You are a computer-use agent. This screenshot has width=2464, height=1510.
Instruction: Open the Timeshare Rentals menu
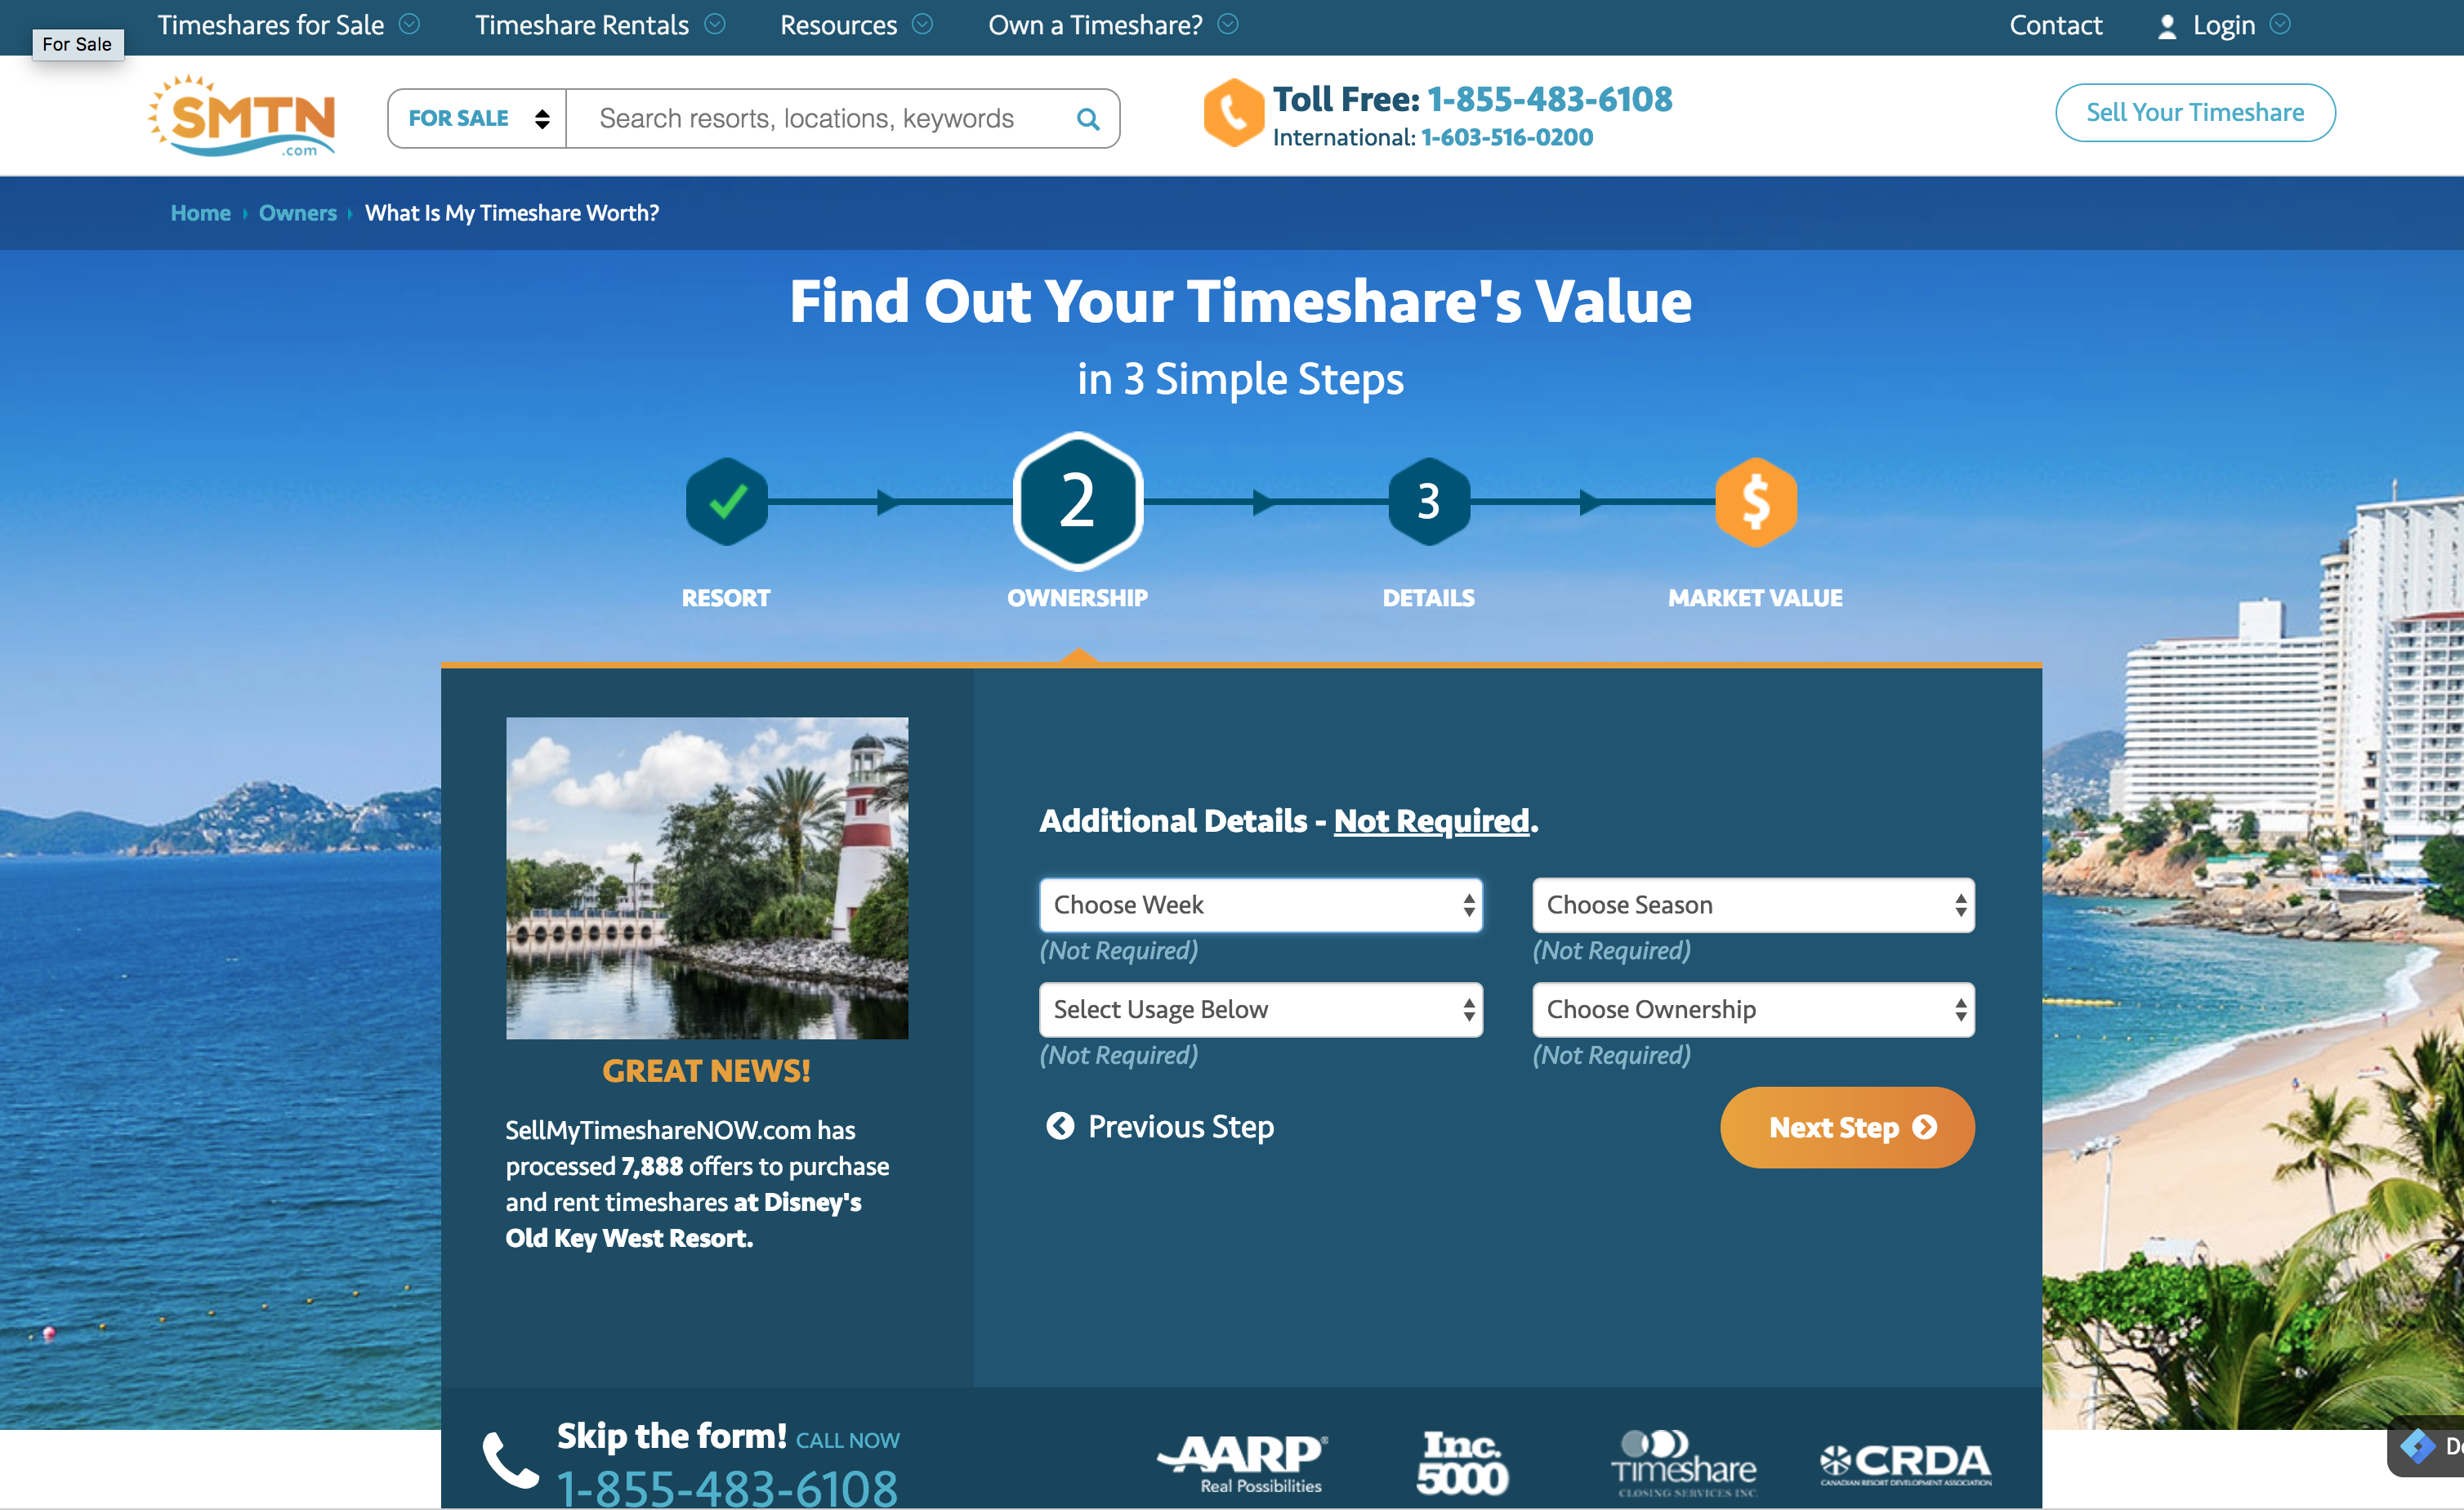582,25
